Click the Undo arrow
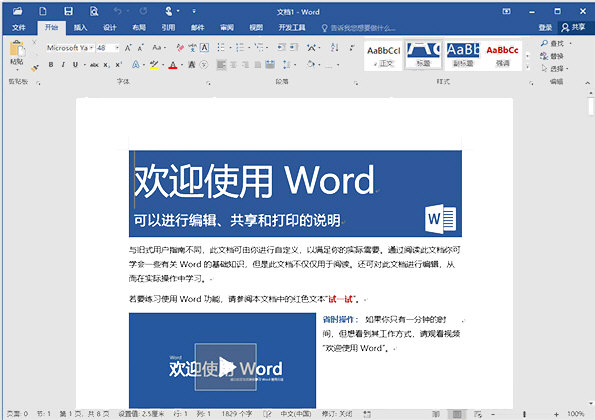 click(117, 11)
